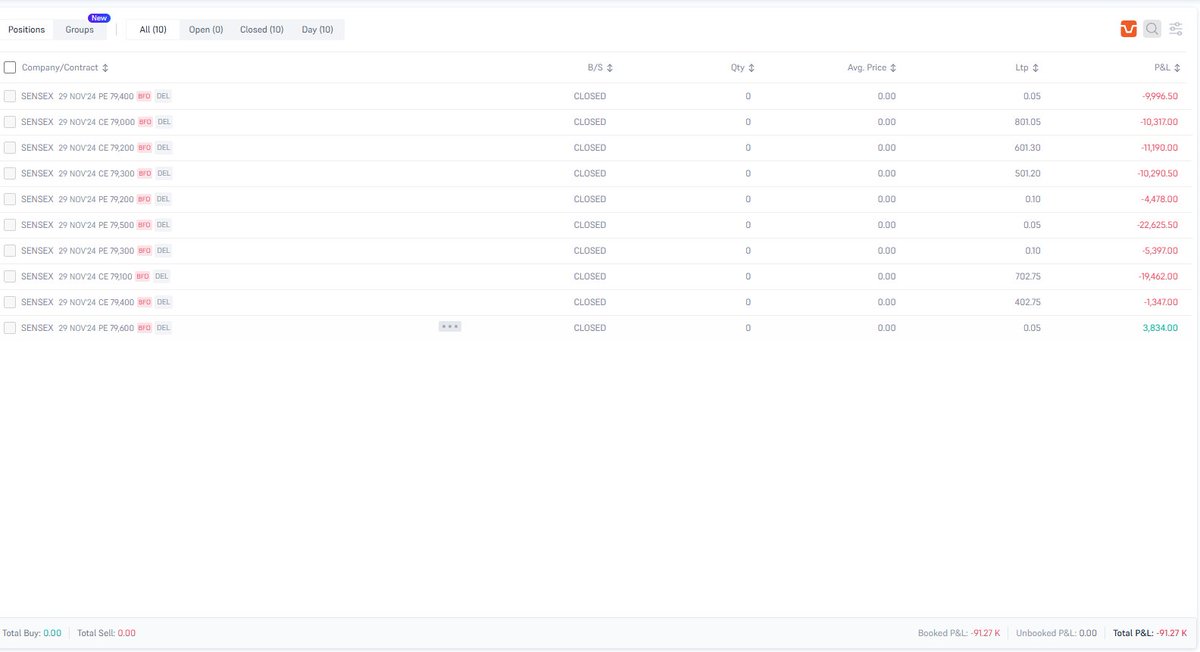Click the Unbooked P&L value in footer
Screen dimensions: 1200x652
coord(1088,633)
